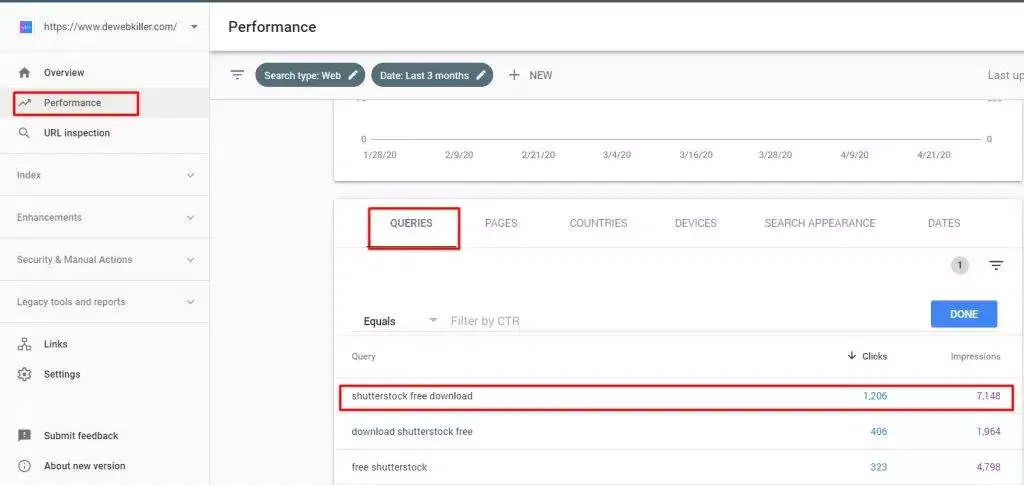Open the property selector dropdown arrow

pos(194,27)
